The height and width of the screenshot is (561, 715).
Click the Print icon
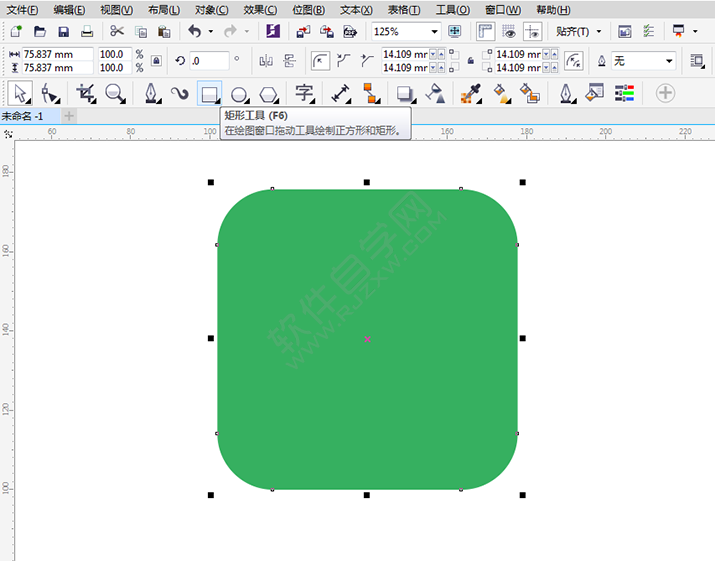tap(87, 31)
